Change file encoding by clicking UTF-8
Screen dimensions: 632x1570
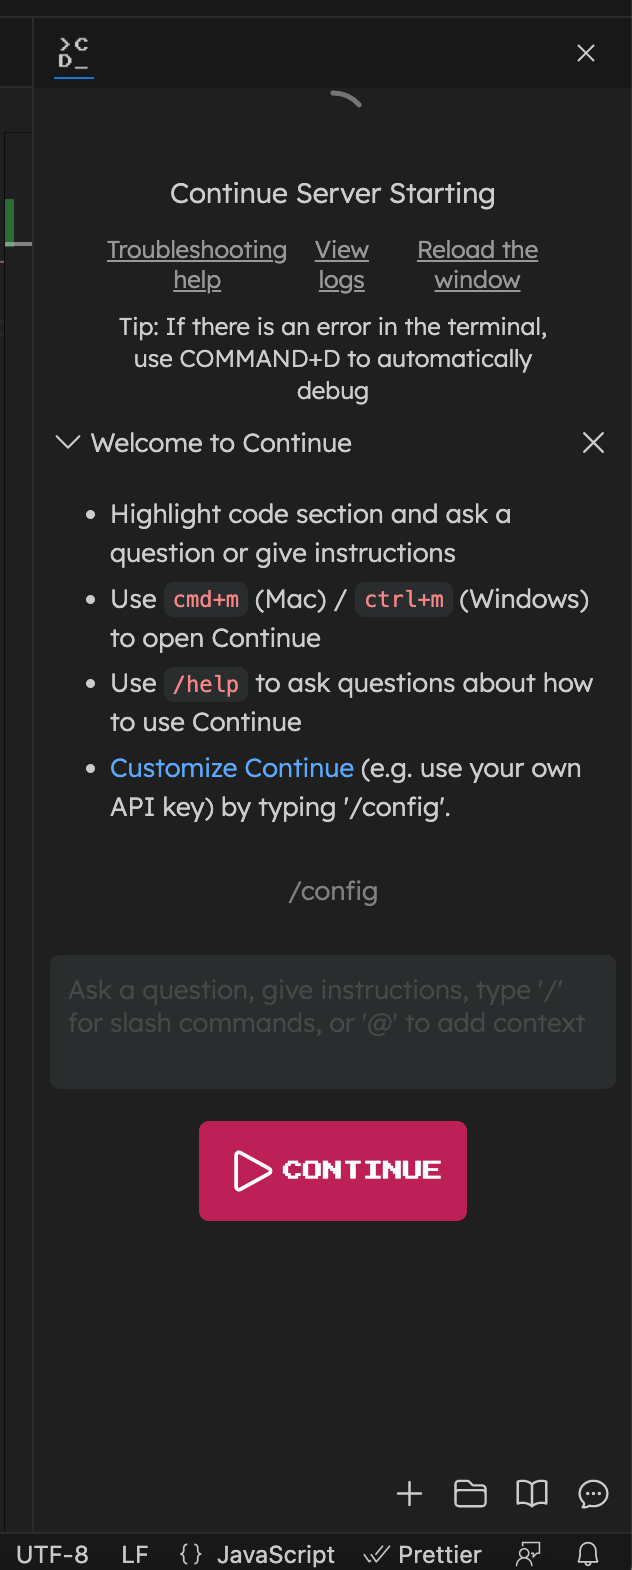[52, 1554]
